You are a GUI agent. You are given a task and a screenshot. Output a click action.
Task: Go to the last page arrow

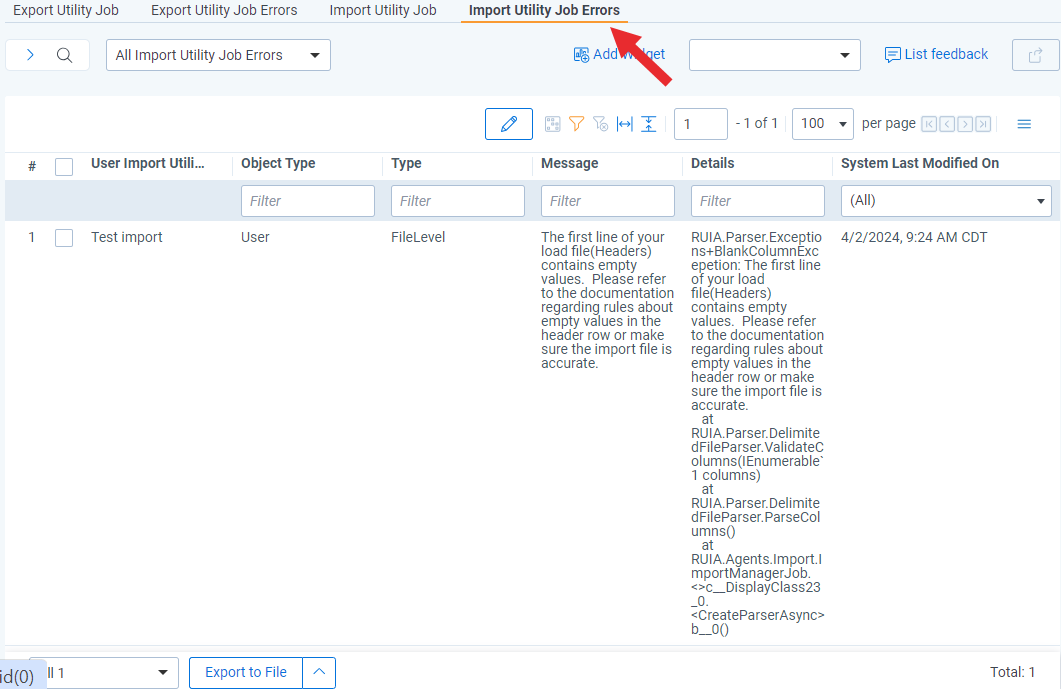984,124
